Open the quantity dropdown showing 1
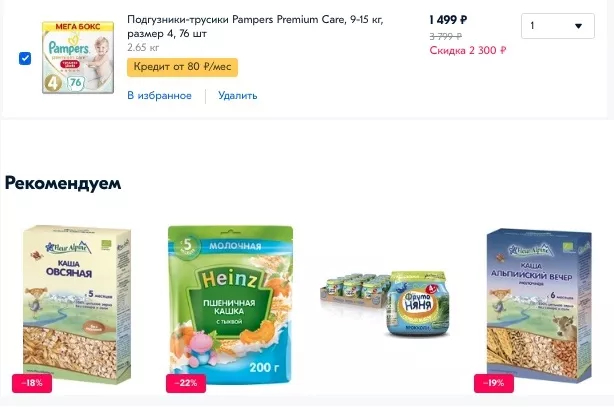Image resolution: width=614 pixels, height=407 pixels. (x=556, y=27)
